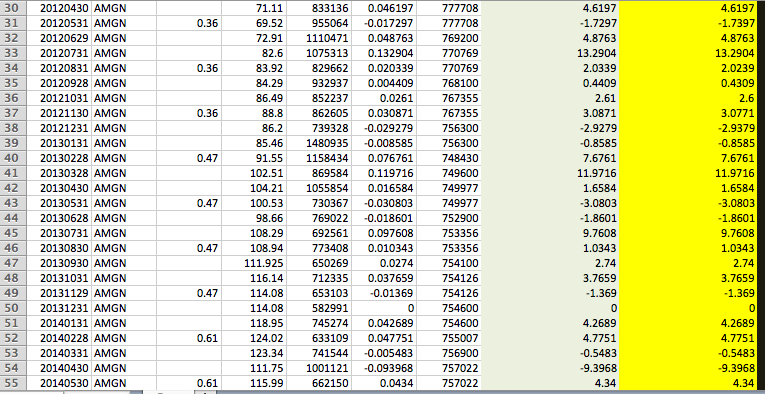This screenshot has height=394, width=765.
Task: Select price cell 71.11
Action: point(254,8)
